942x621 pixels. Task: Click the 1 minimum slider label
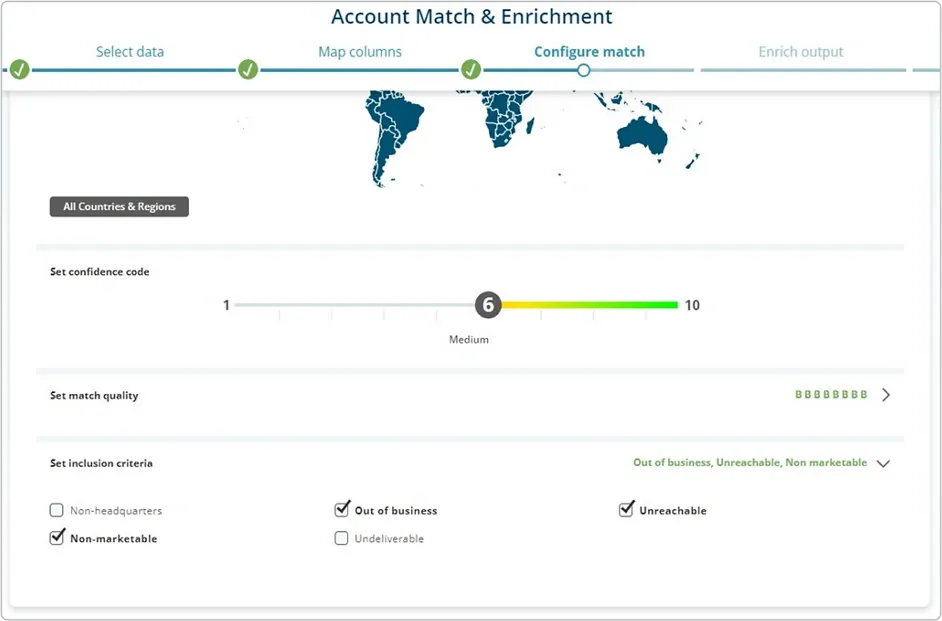pos(226,305)
